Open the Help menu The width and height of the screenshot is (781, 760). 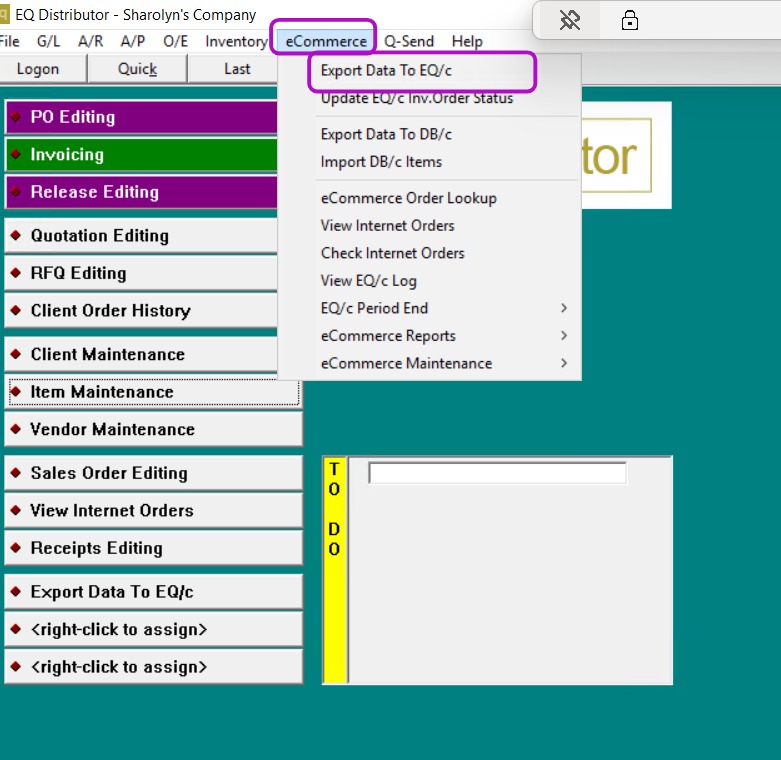coord(467,41)
